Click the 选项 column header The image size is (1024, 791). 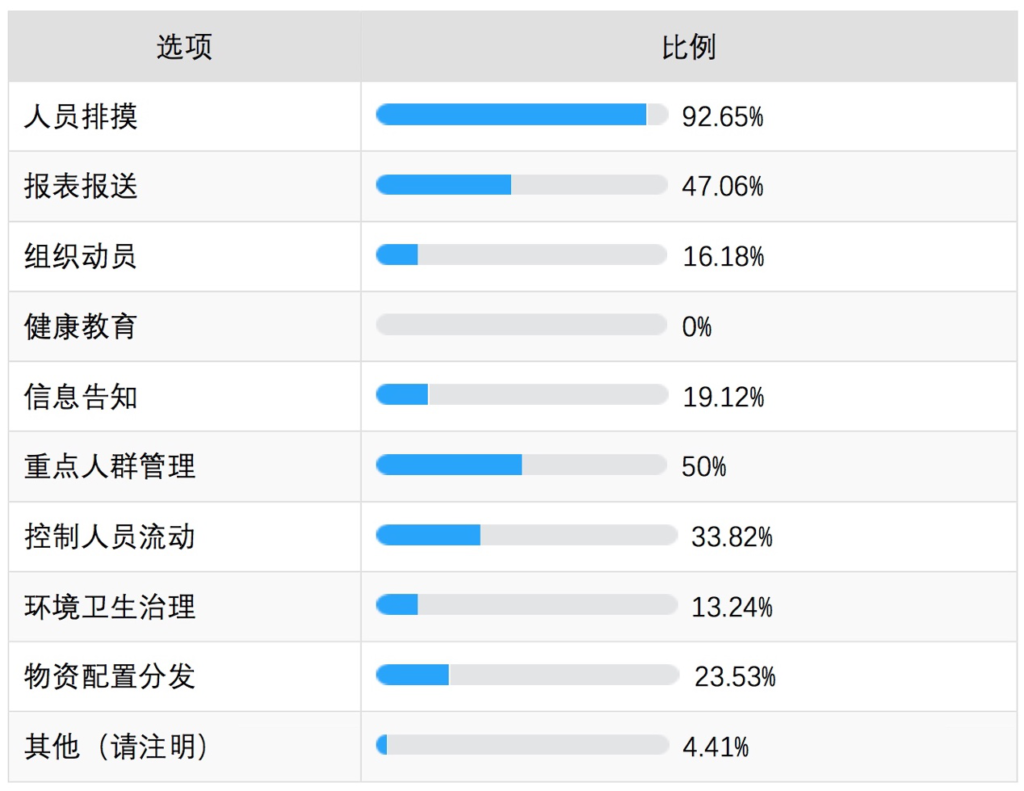184,47
